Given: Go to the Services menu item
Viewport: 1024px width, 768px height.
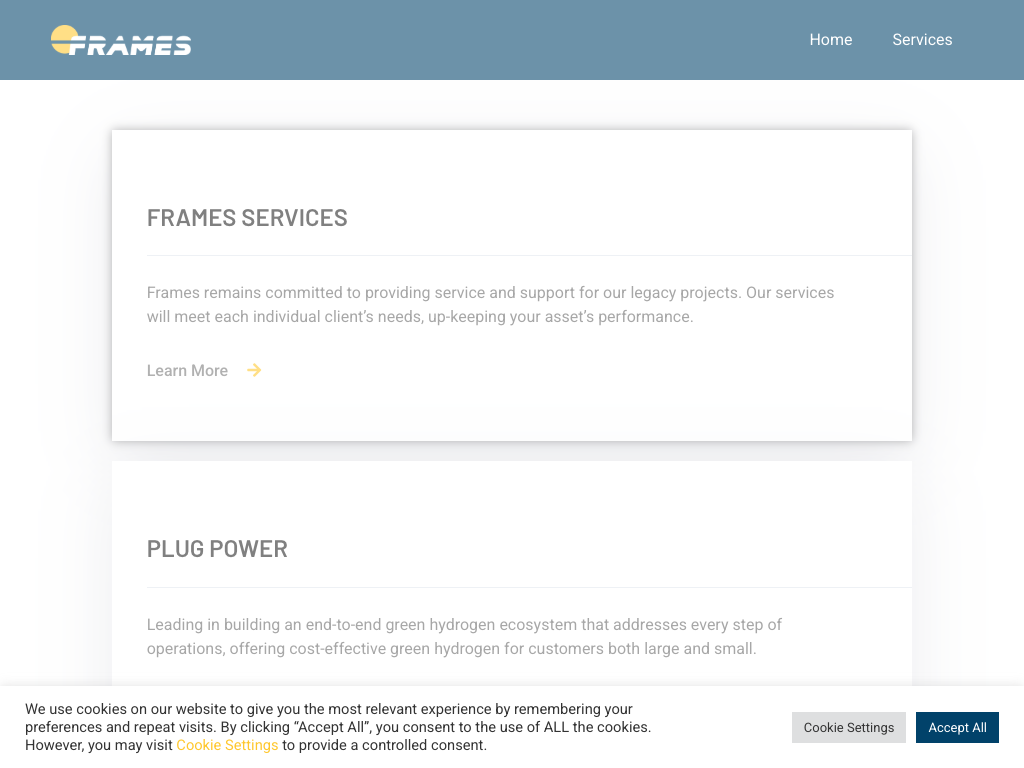Looking at the screenshot, I should click(922, 40).
